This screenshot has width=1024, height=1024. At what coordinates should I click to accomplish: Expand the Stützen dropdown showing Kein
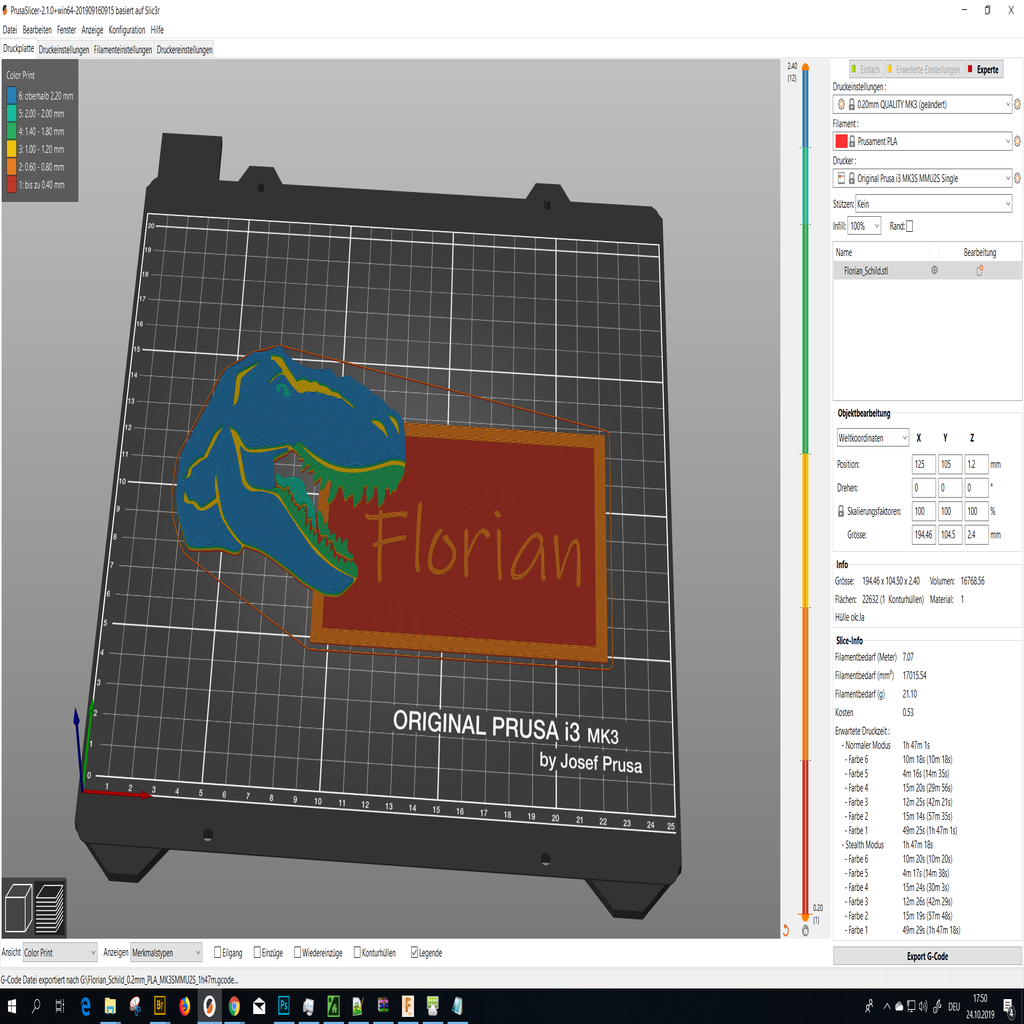point(1008,204)
